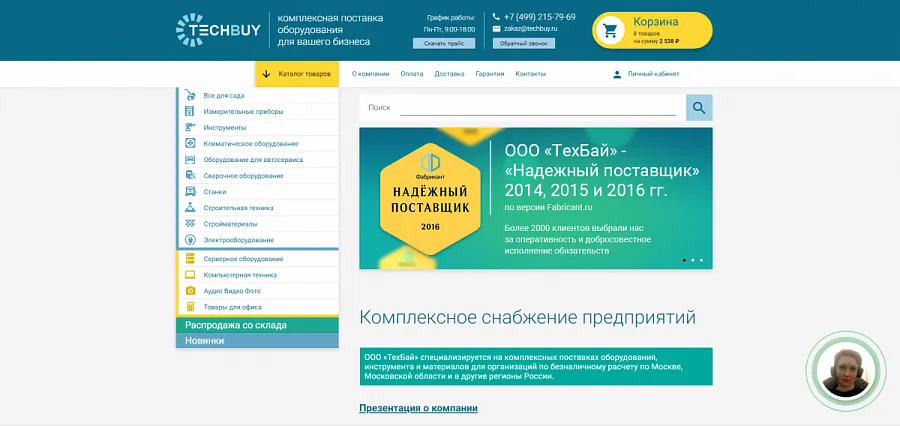Viewport: 900px width, 426px height.
Task: Open the Корзина cart button
Action: coord(653,30)
